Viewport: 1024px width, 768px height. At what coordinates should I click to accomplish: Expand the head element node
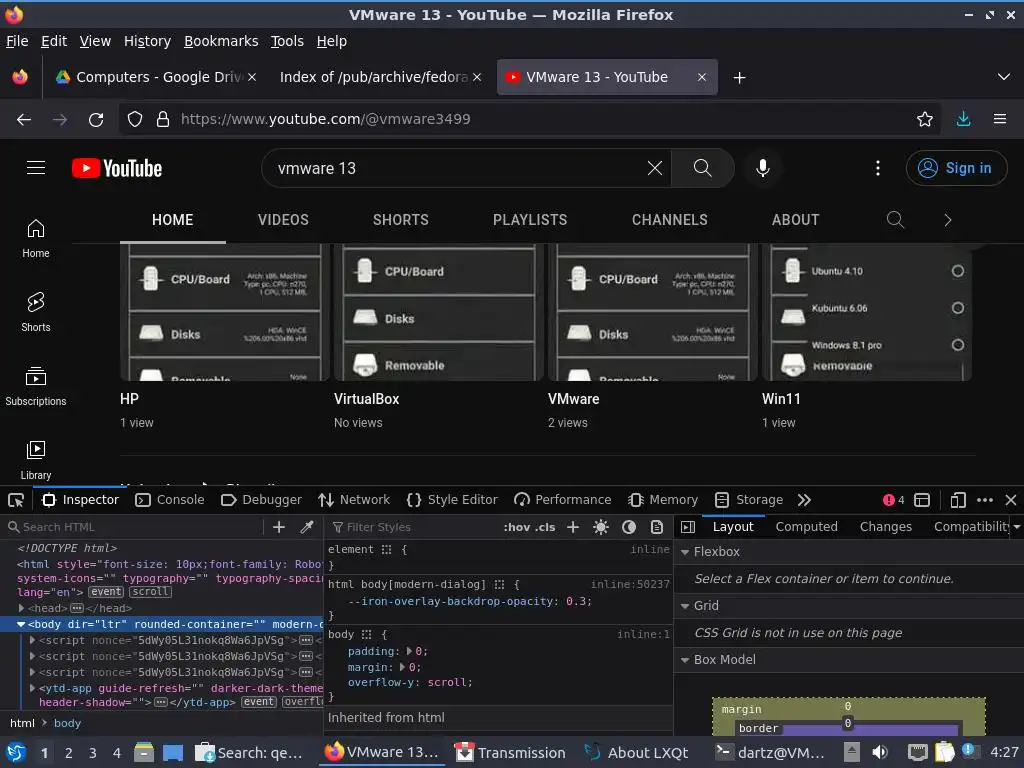point(21,608)
